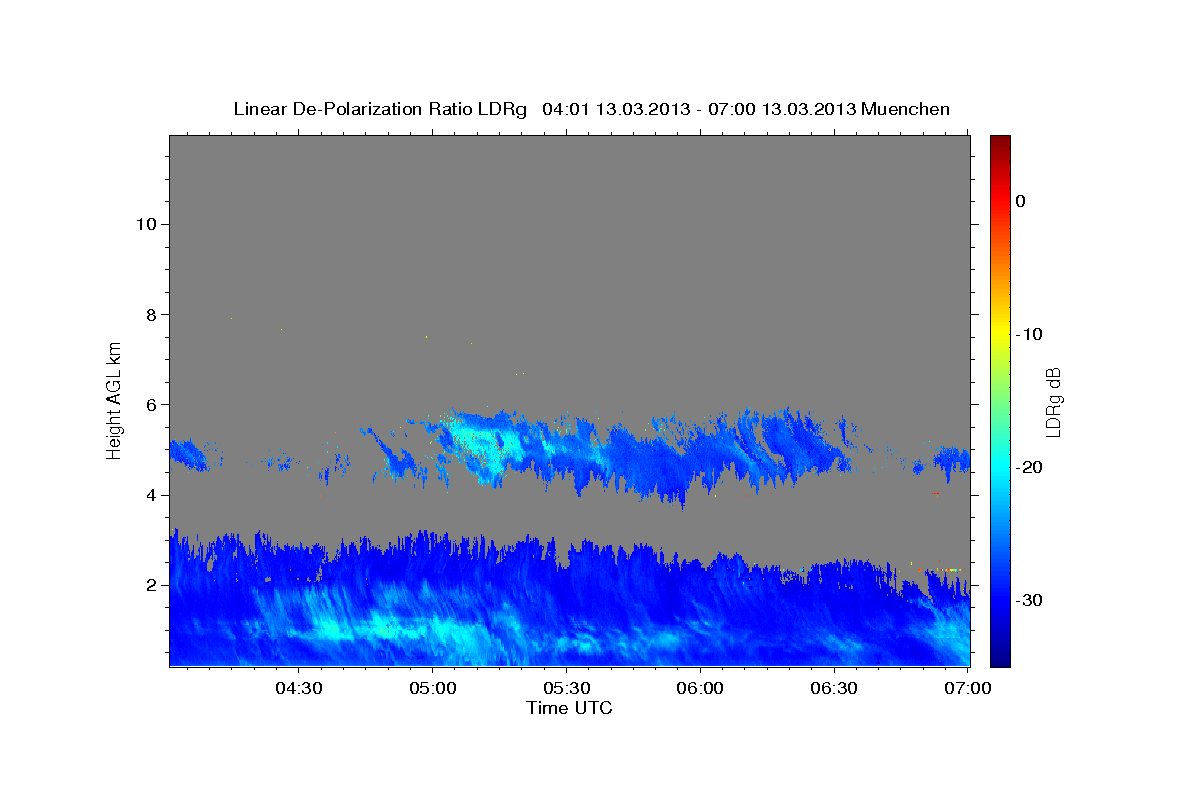
Task: Click the height tick label 2
Action: pyautogui.click(x=150, y=585)
